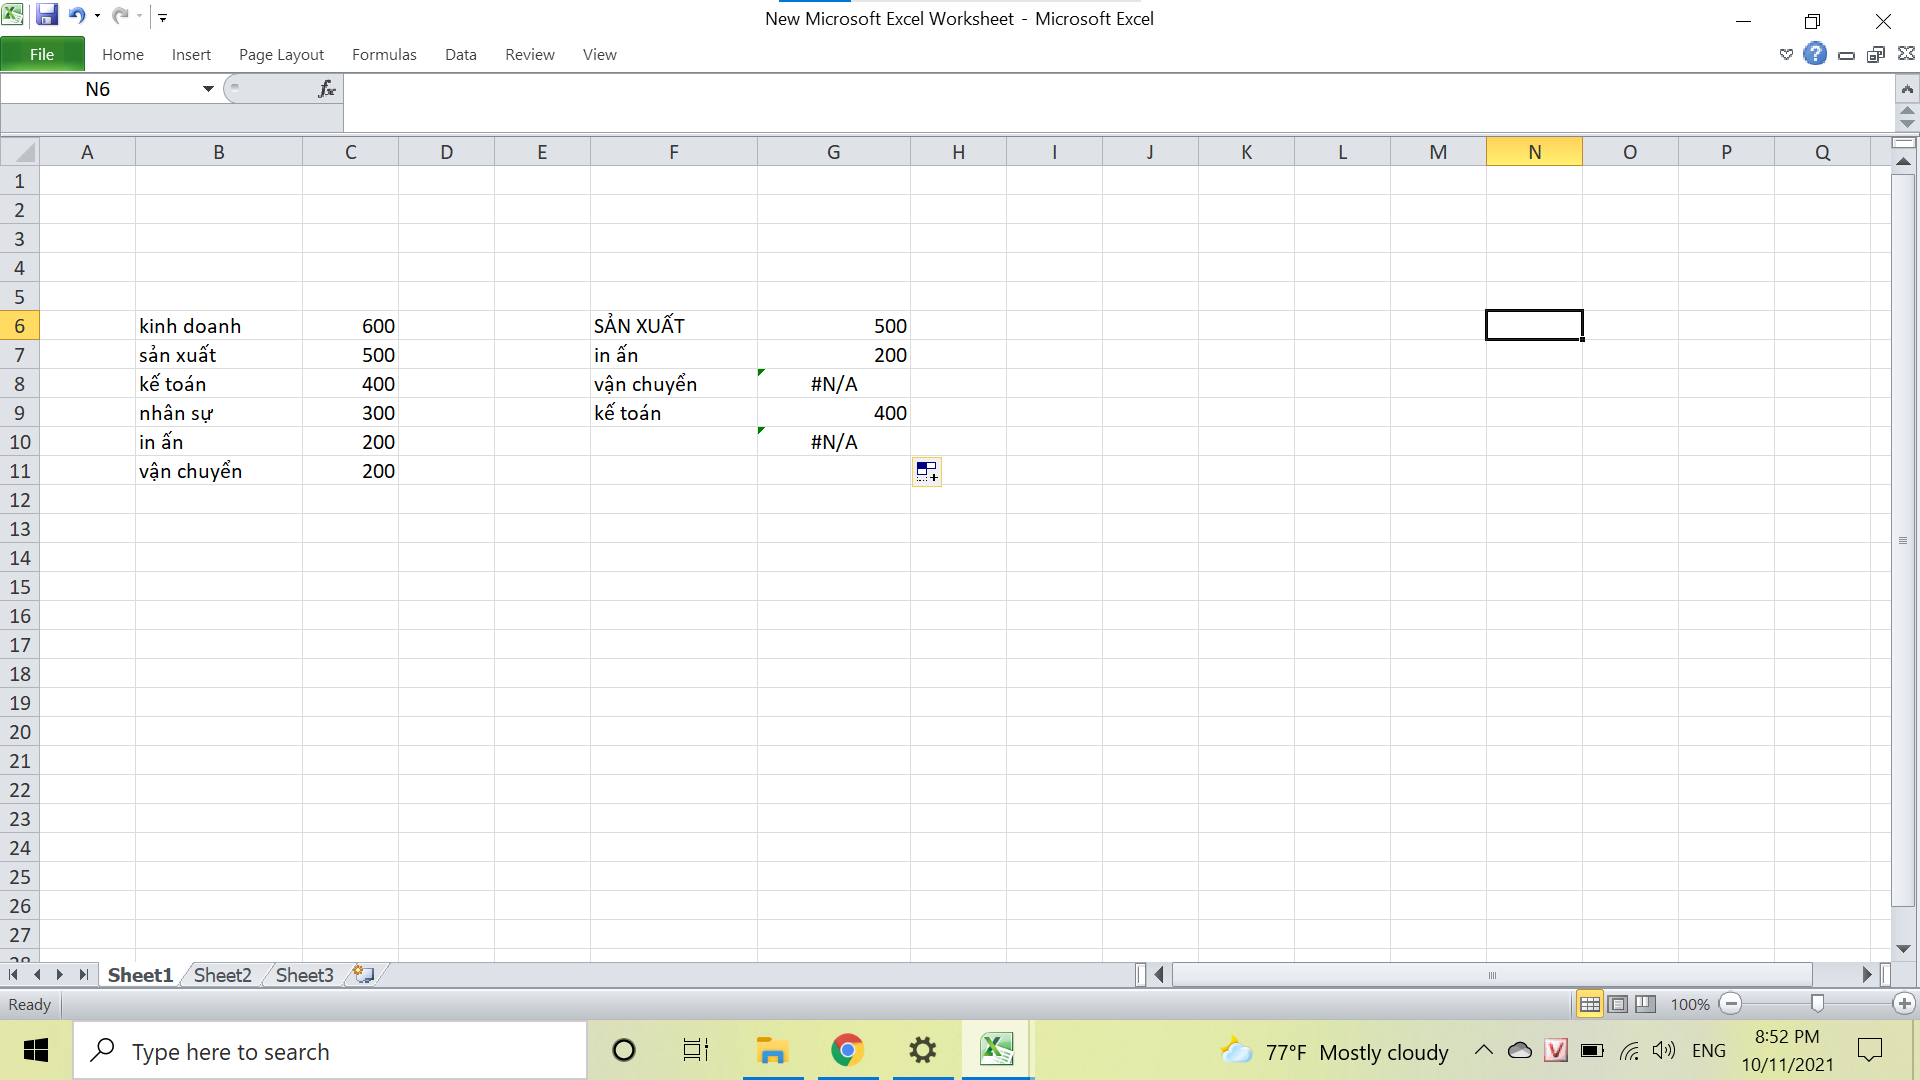Click the Insert Function fx icon

pyautogui.click(x=326, y=89)
